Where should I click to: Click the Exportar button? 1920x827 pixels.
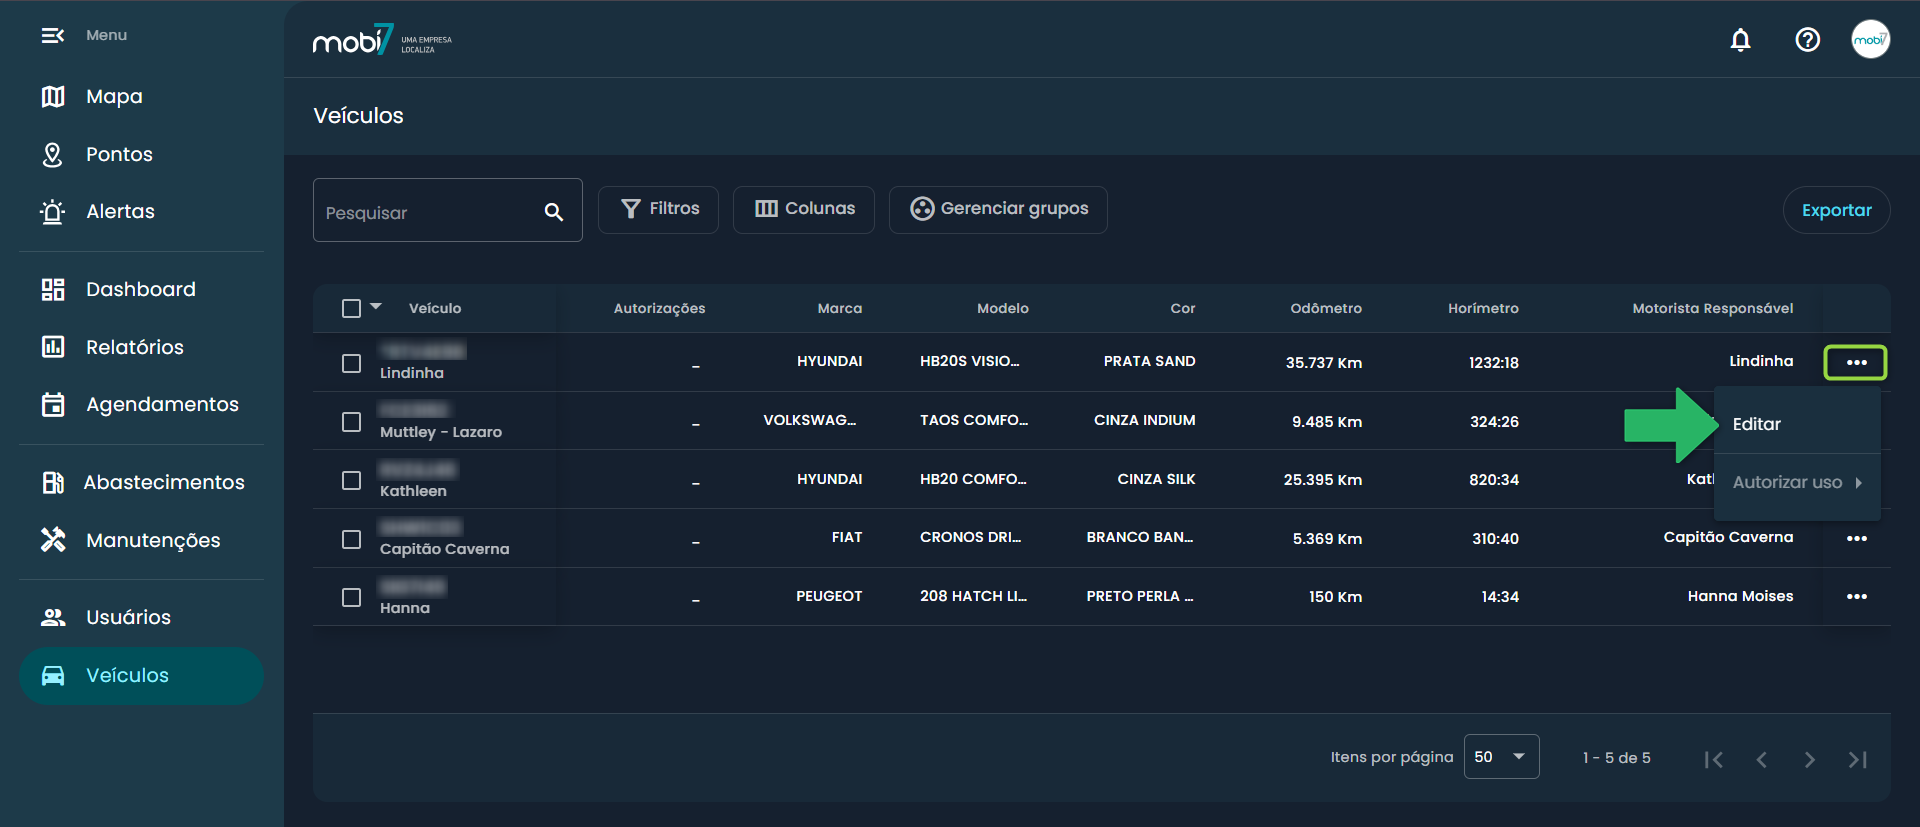tap(1836, 210)
